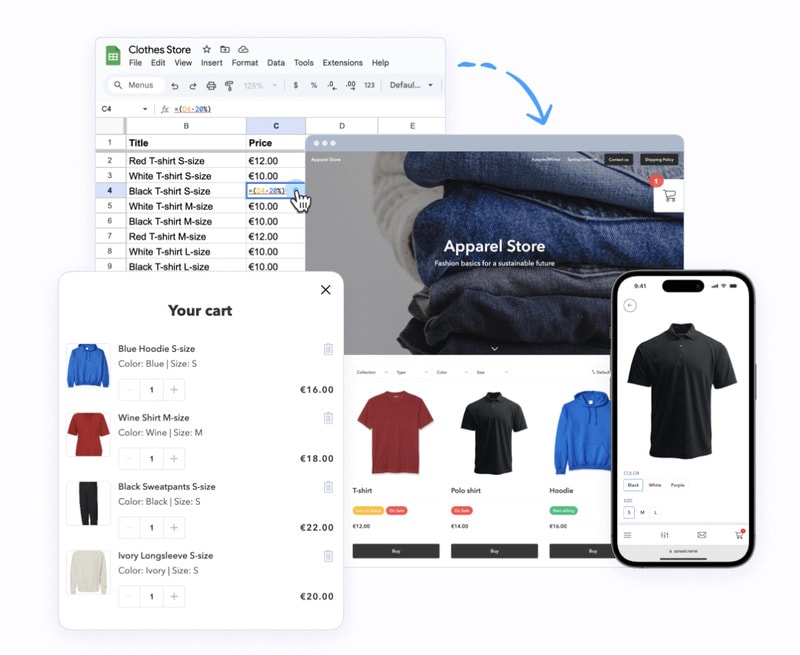This screenshot has width=800, height=655.
Task: Open the Extensions menu
Action: tap(342, 63)
